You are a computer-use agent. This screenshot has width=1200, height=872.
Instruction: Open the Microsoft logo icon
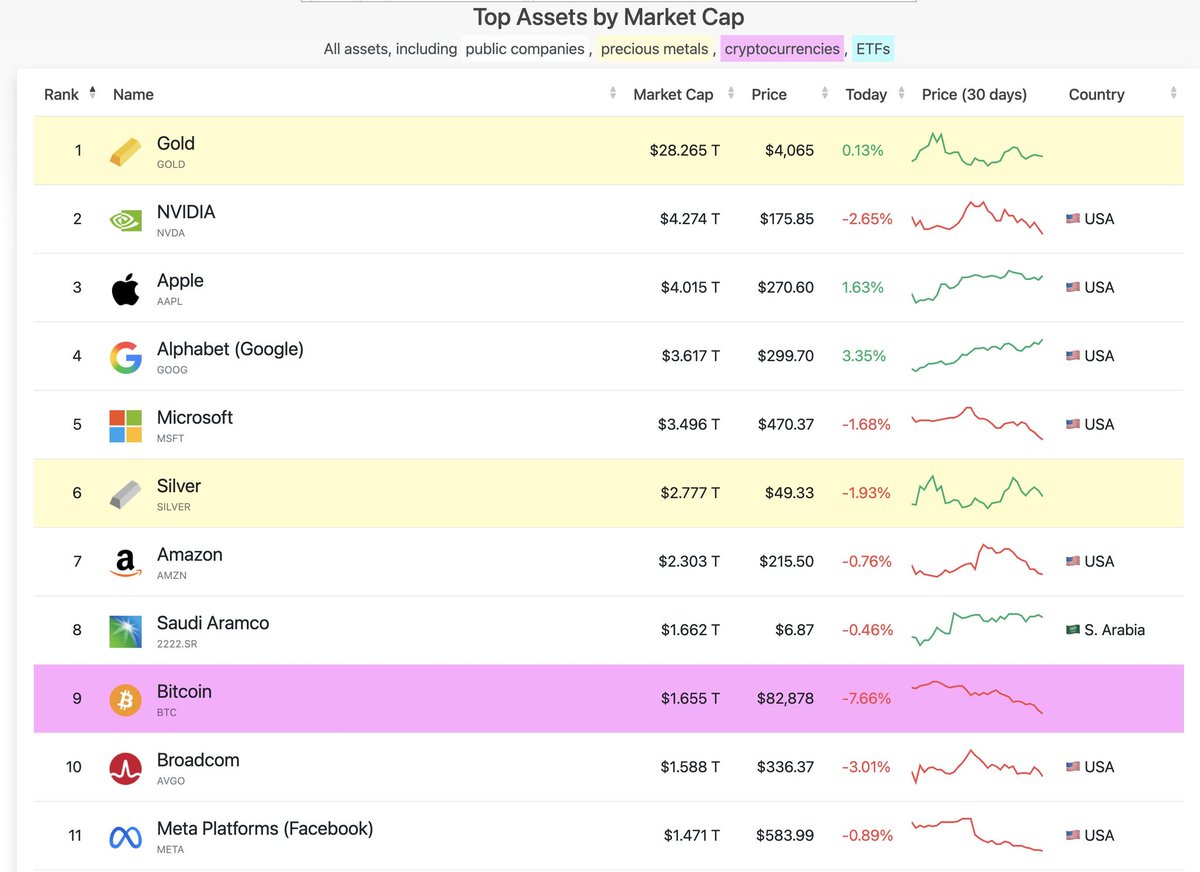[126, 425]
